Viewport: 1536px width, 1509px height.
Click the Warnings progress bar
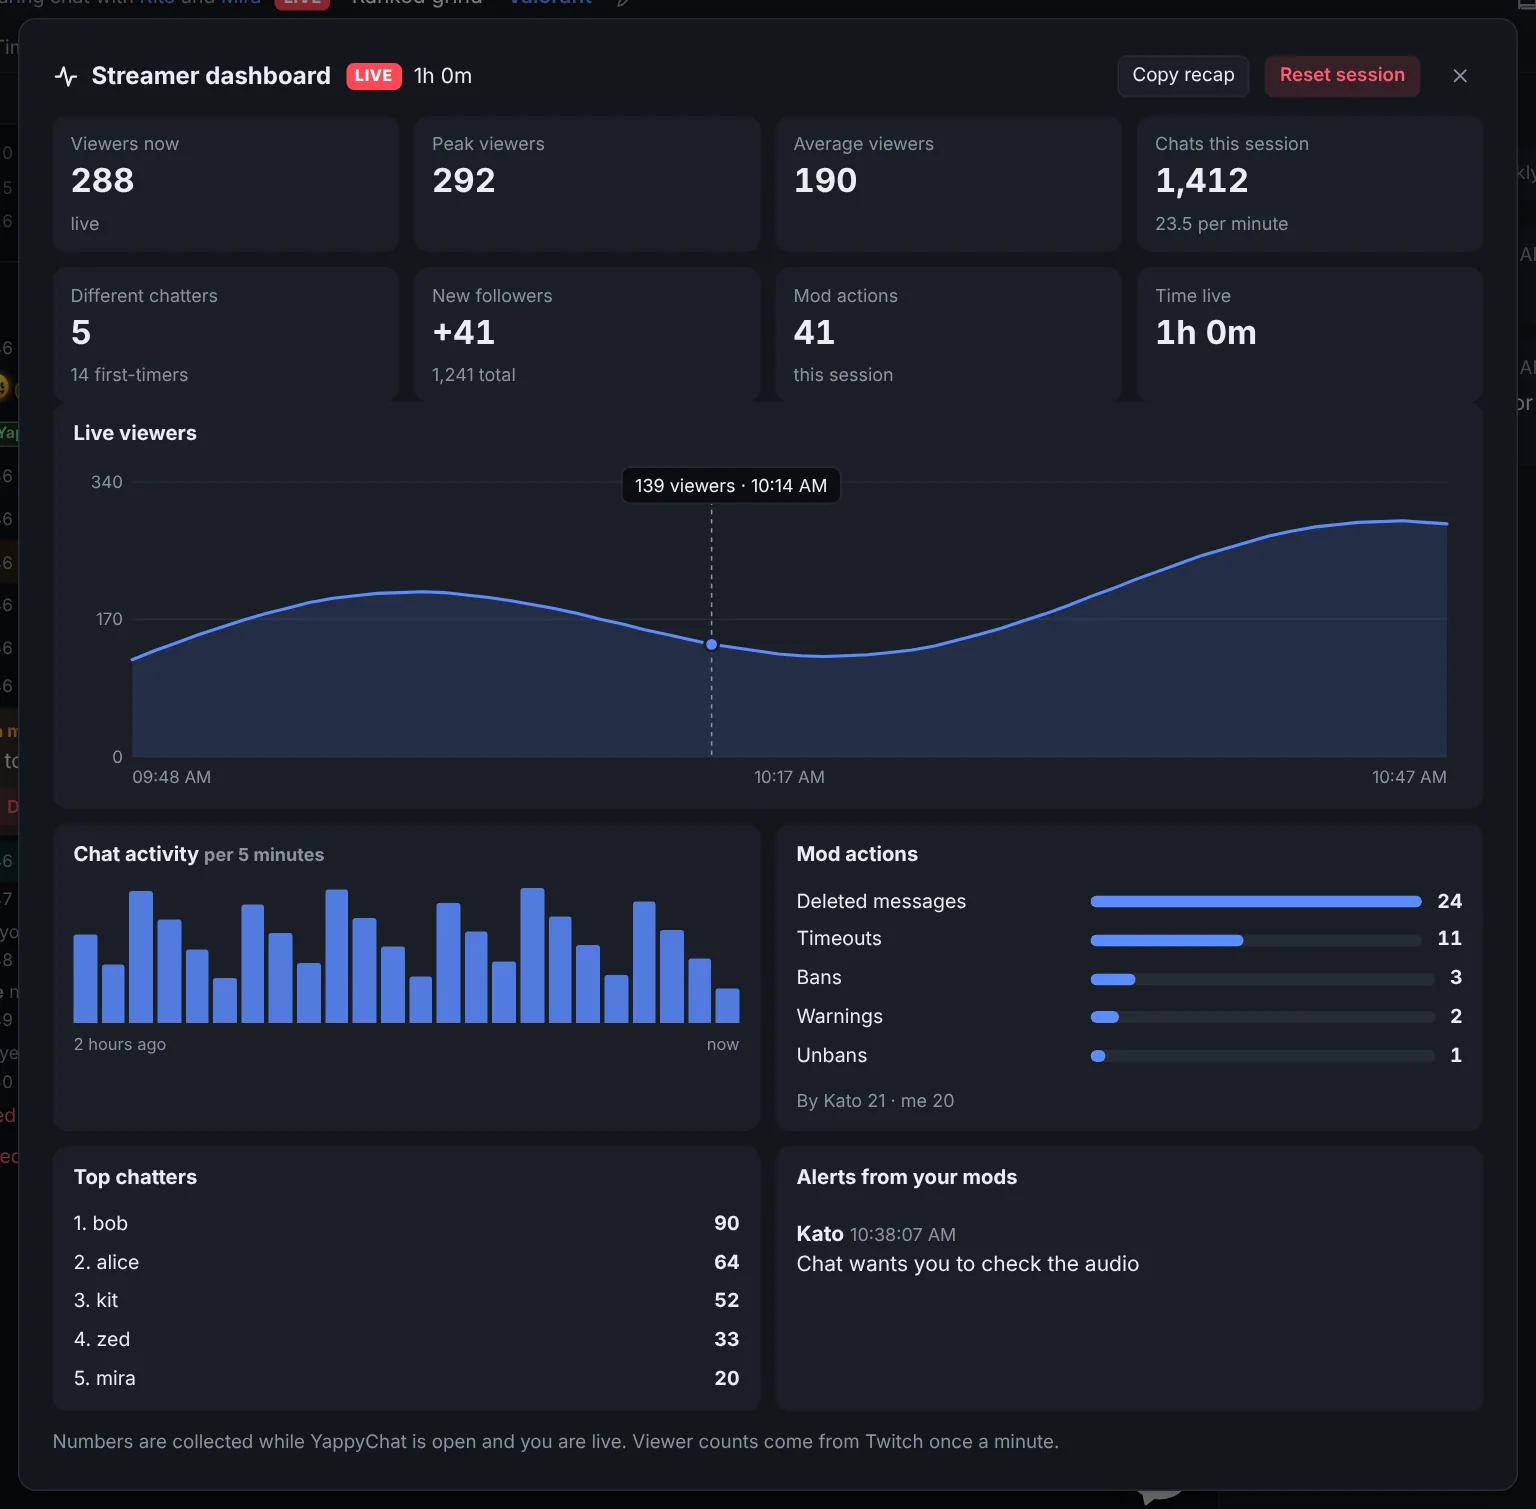[1263, 1017]
